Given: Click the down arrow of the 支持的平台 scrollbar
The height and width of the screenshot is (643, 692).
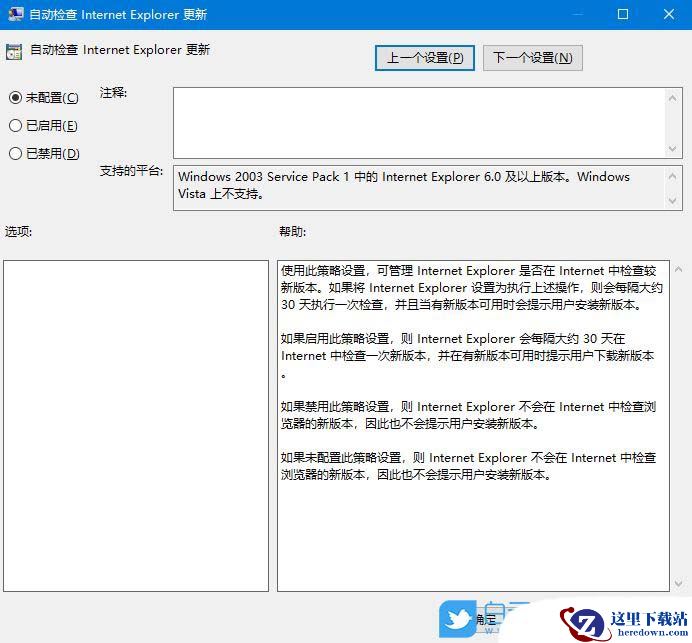Looking at the screenshot, I should [x=673, y=201].
